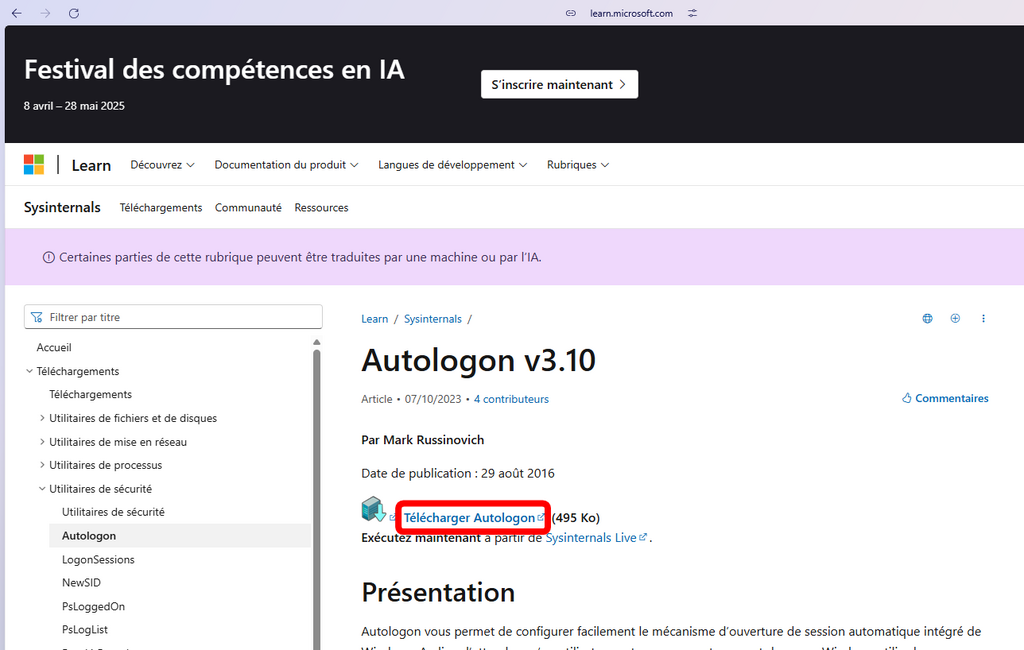Viewport: 1024px width, 650px height.
Task: Collapse the Téléchargements tree section
Action: coord(29,371)
